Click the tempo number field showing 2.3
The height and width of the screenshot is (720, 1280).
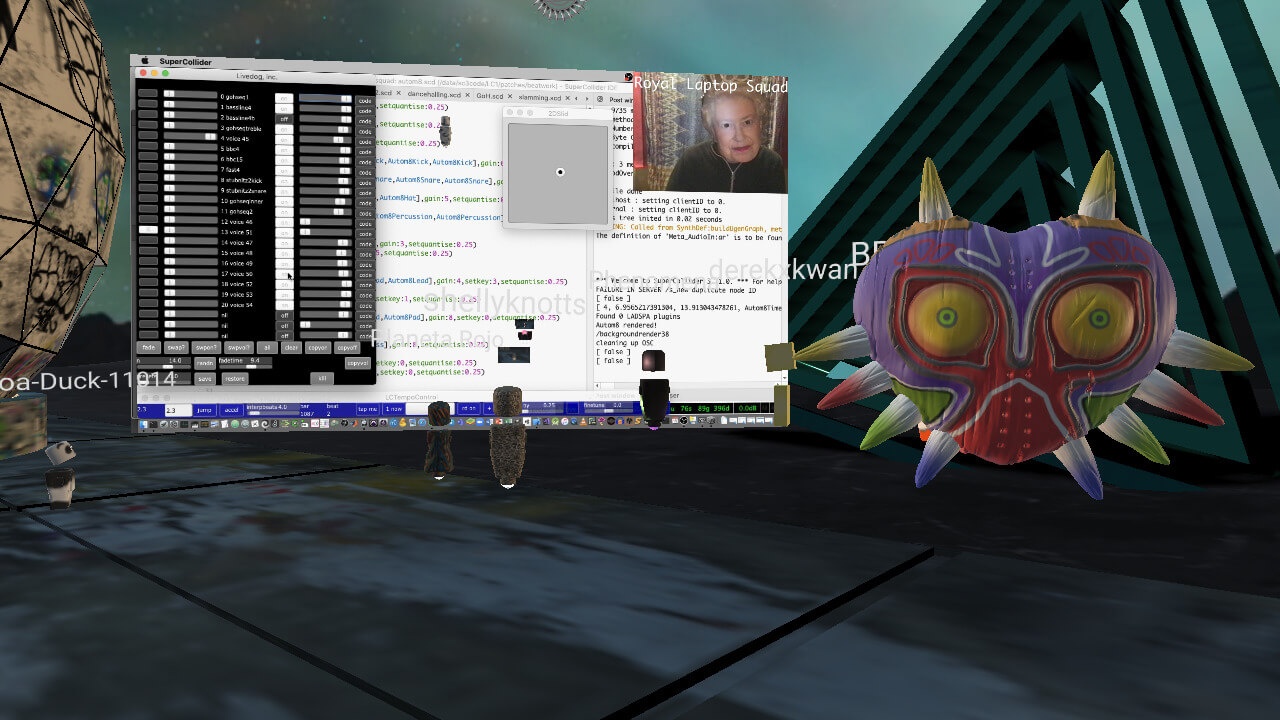click(178, 409)
